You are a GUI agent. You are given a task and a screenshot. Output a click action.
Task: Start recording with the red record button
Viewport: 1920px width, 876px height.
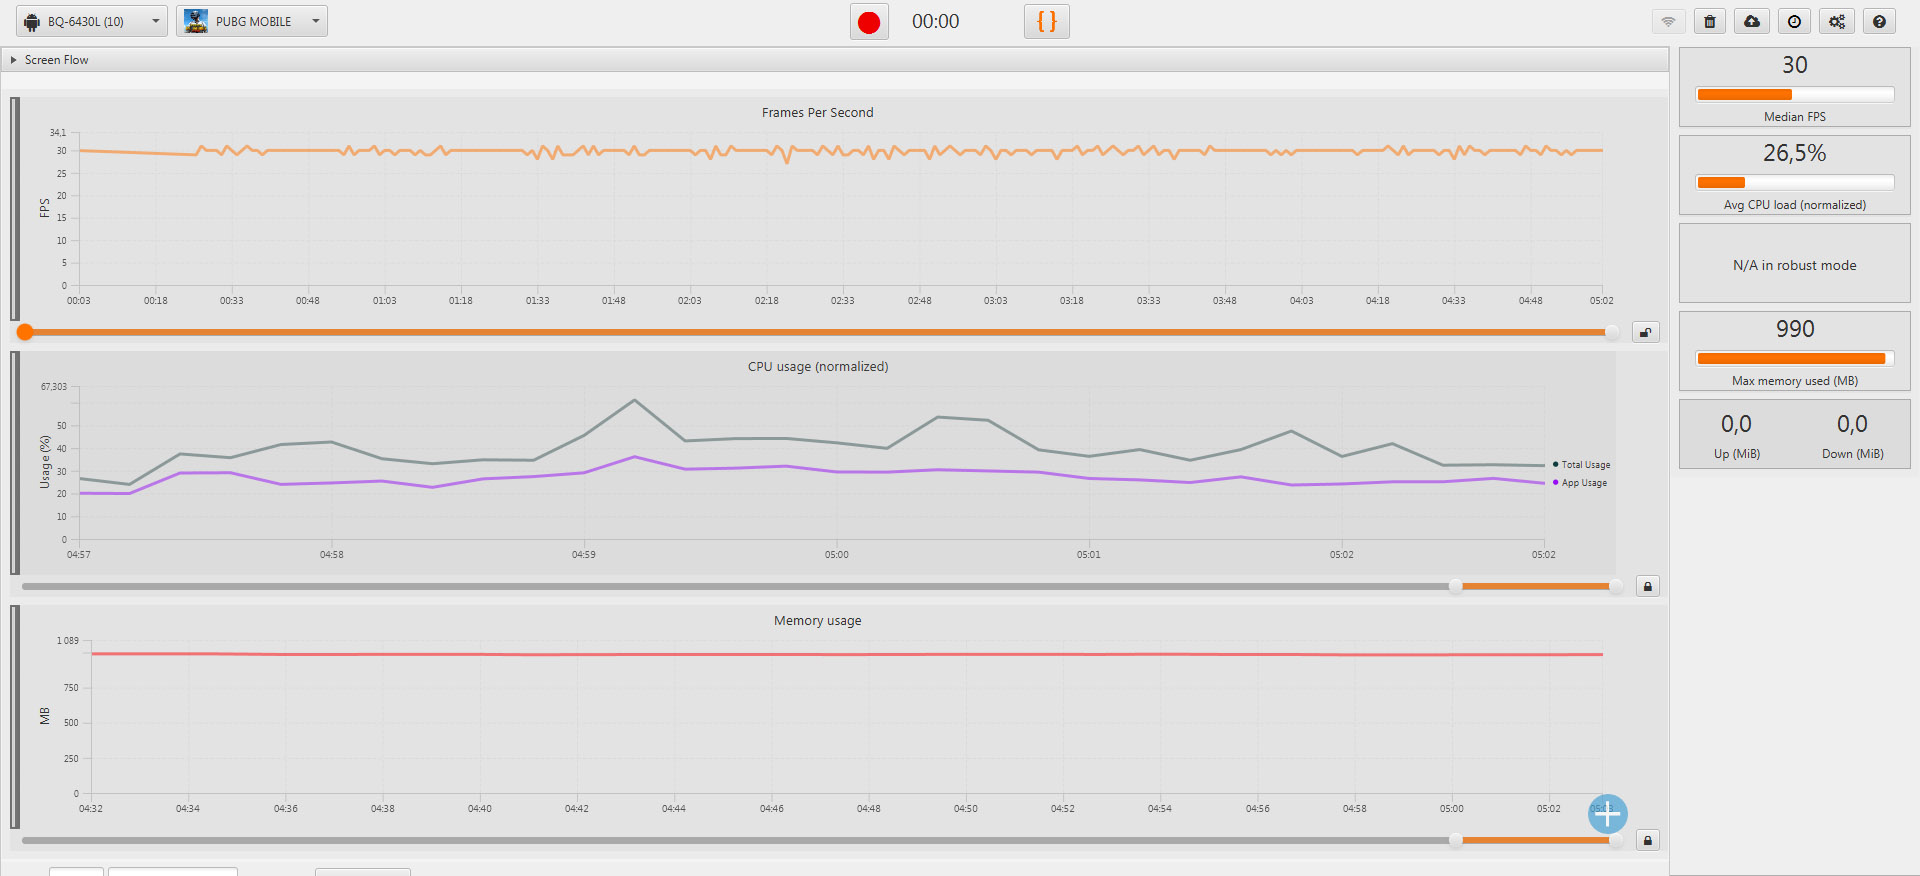[x=869, y=22]
